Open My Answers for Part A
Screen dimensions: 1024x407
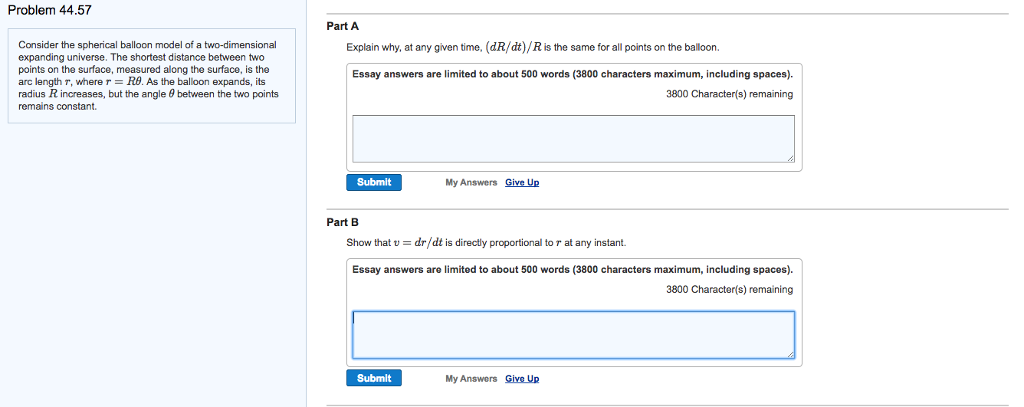[x=471, y=183]
